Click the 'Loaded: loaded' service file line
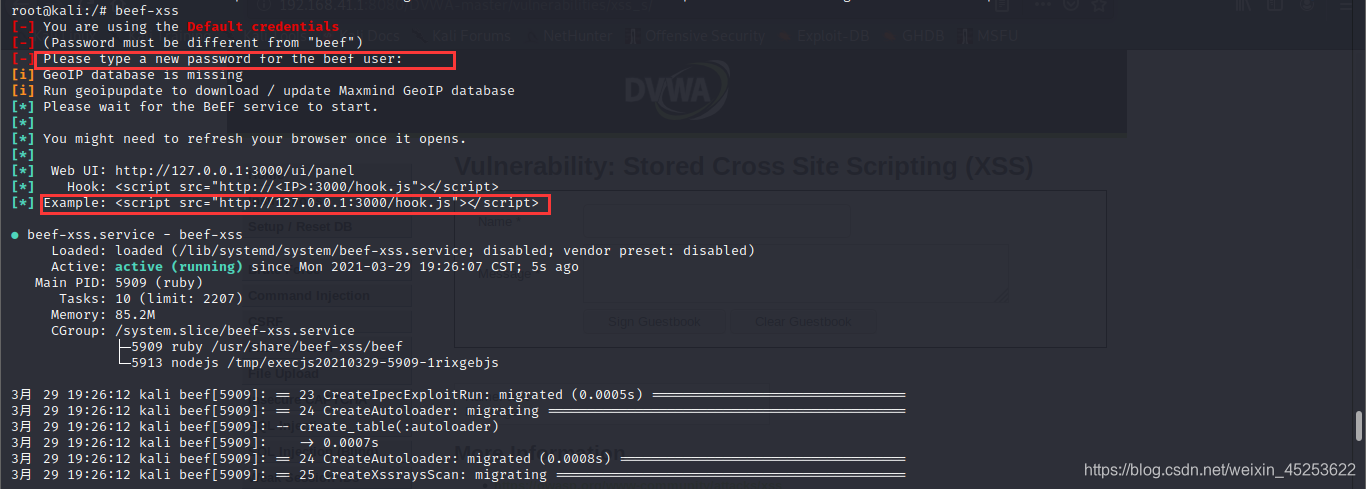This screenshot has height=489, width=1366. pos(402,251)
